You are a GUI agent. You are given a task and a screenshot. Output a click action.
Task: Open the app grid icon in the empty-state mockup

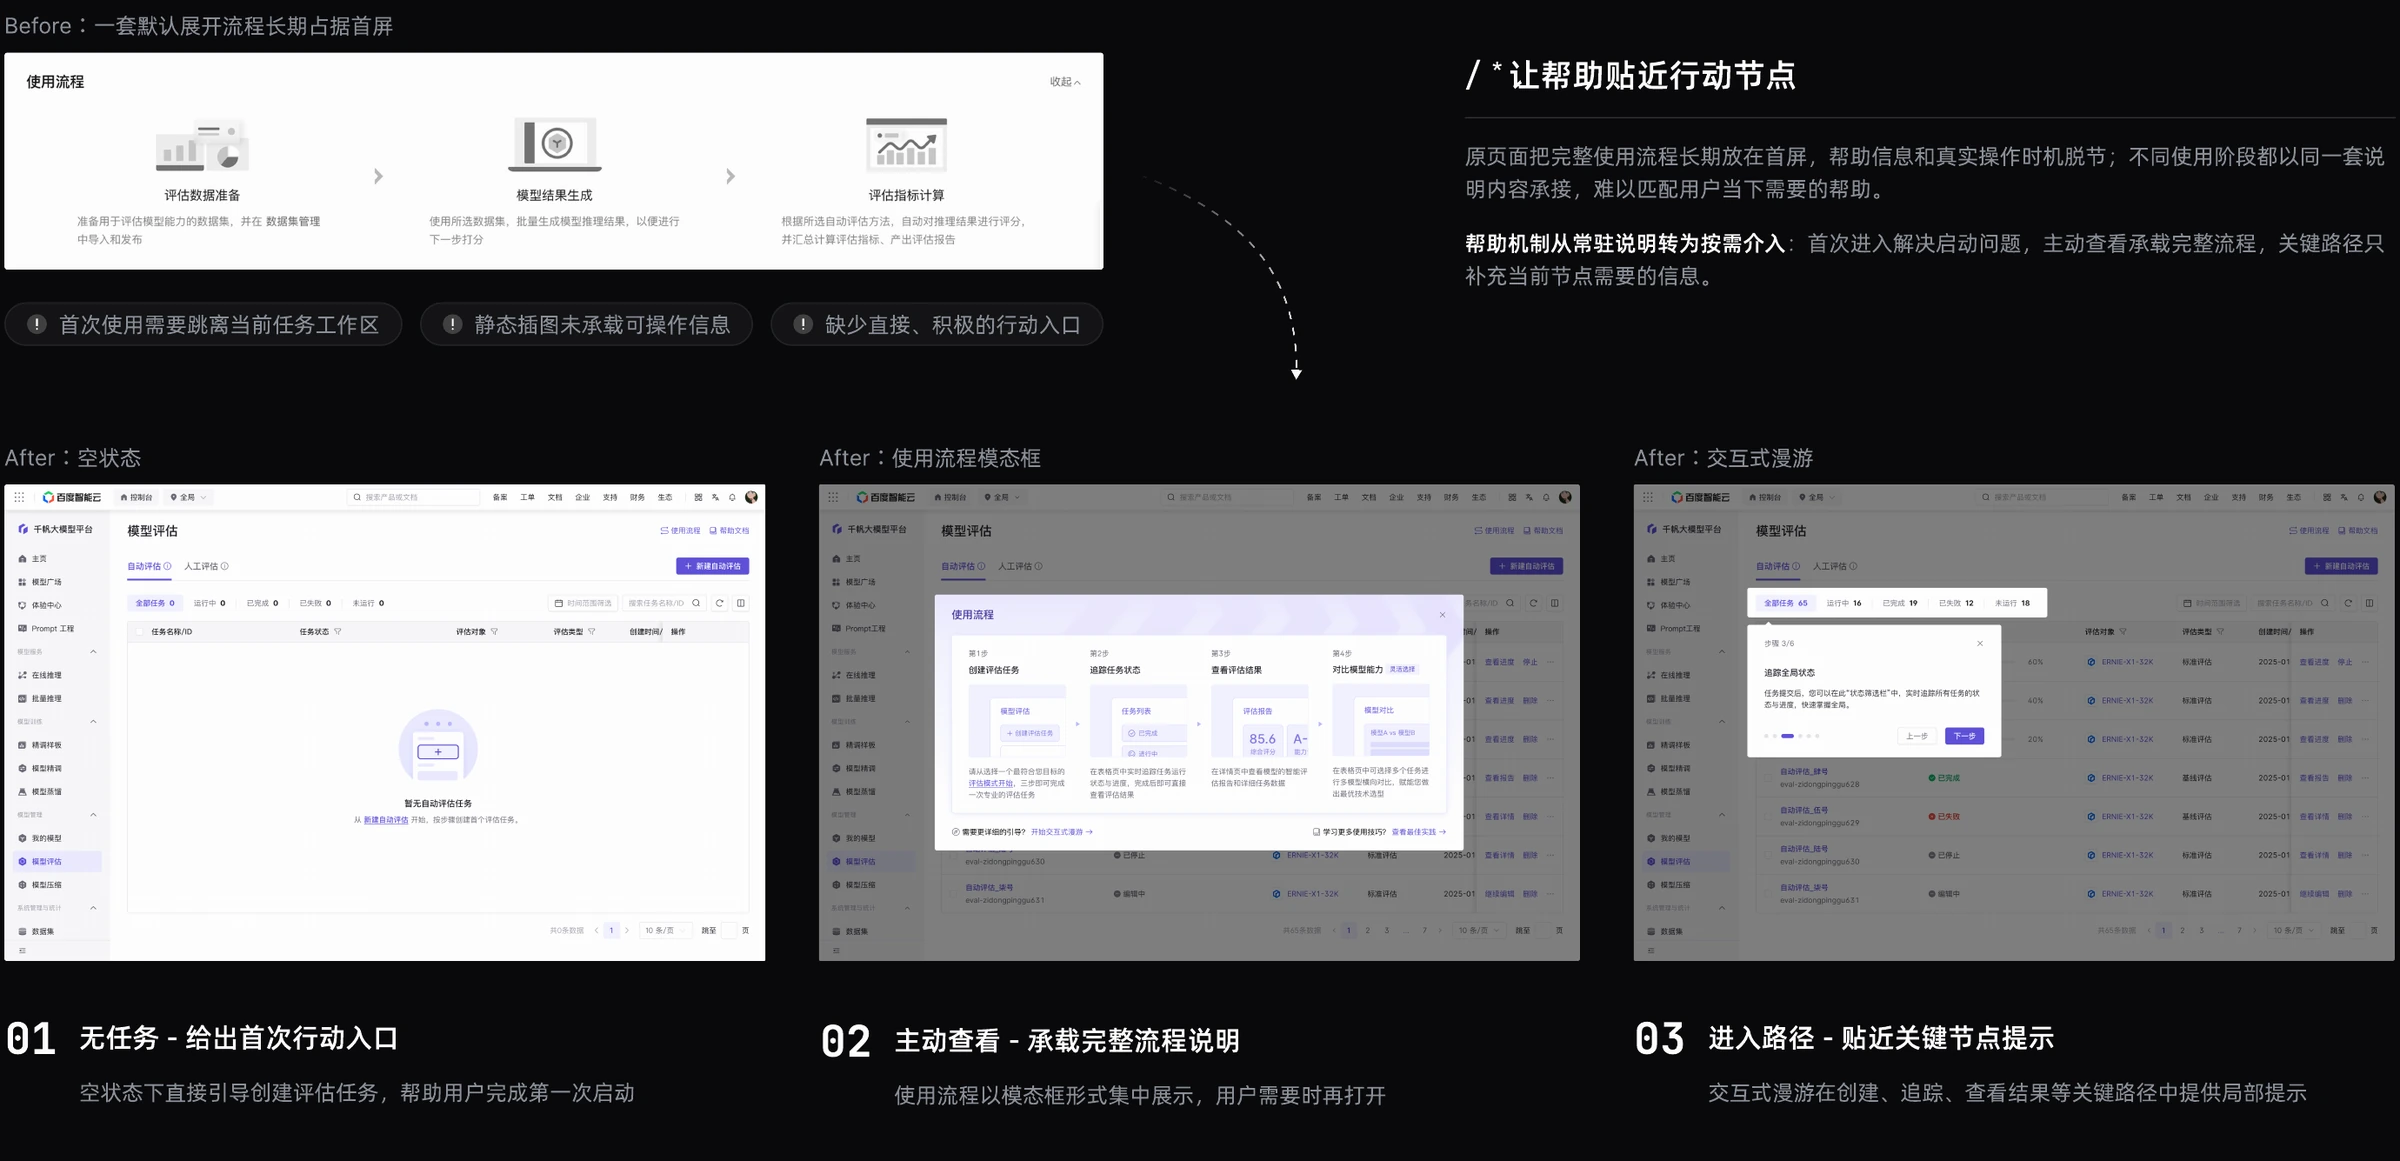point(19,497)
